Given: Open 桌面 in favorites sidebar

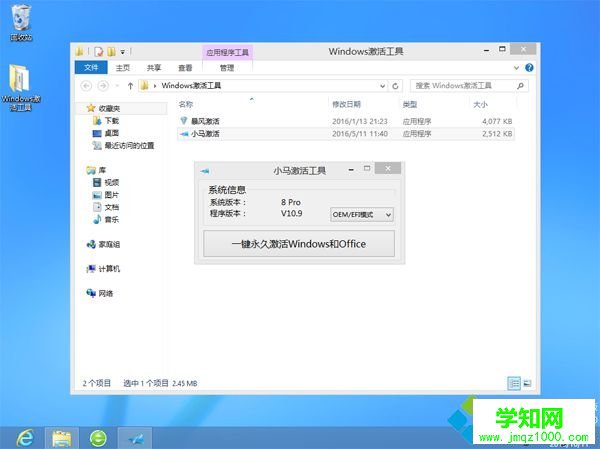Looking at the screenshot, I should 106,133.
